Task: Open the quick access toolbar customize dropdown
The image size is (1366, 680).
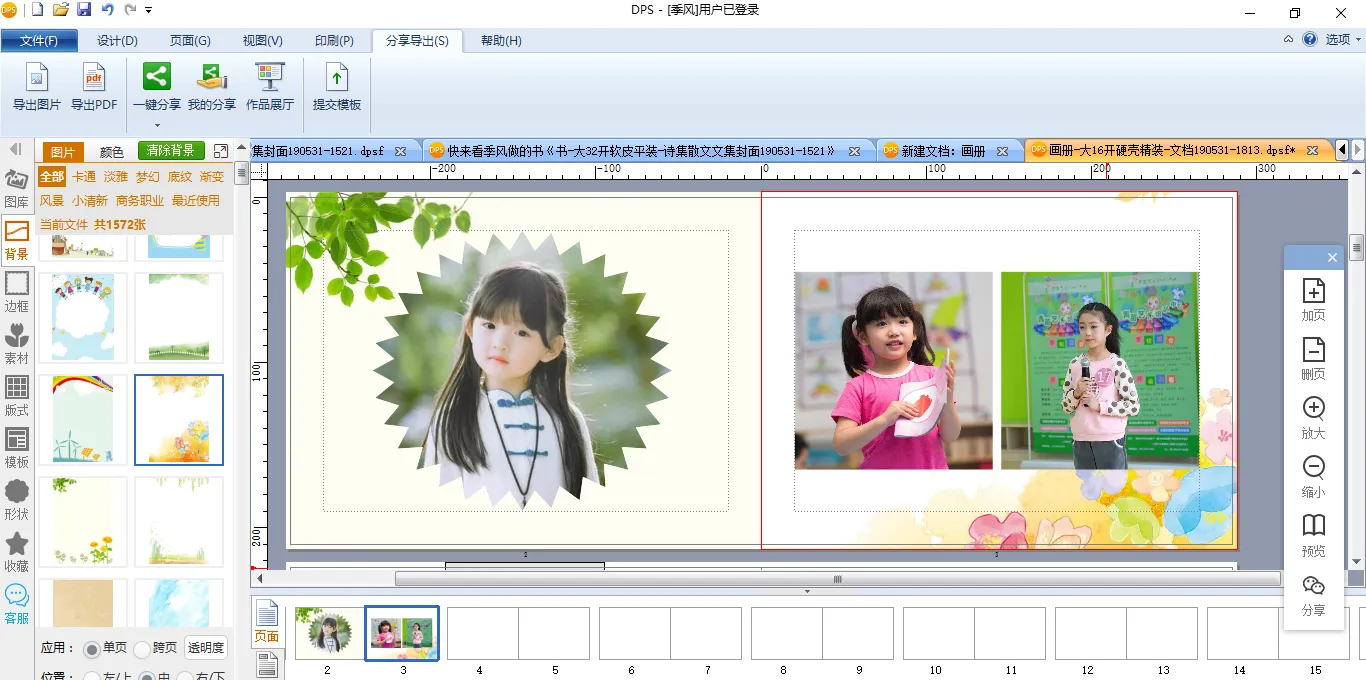Action: pyautogui.click(x=149, y=11)
